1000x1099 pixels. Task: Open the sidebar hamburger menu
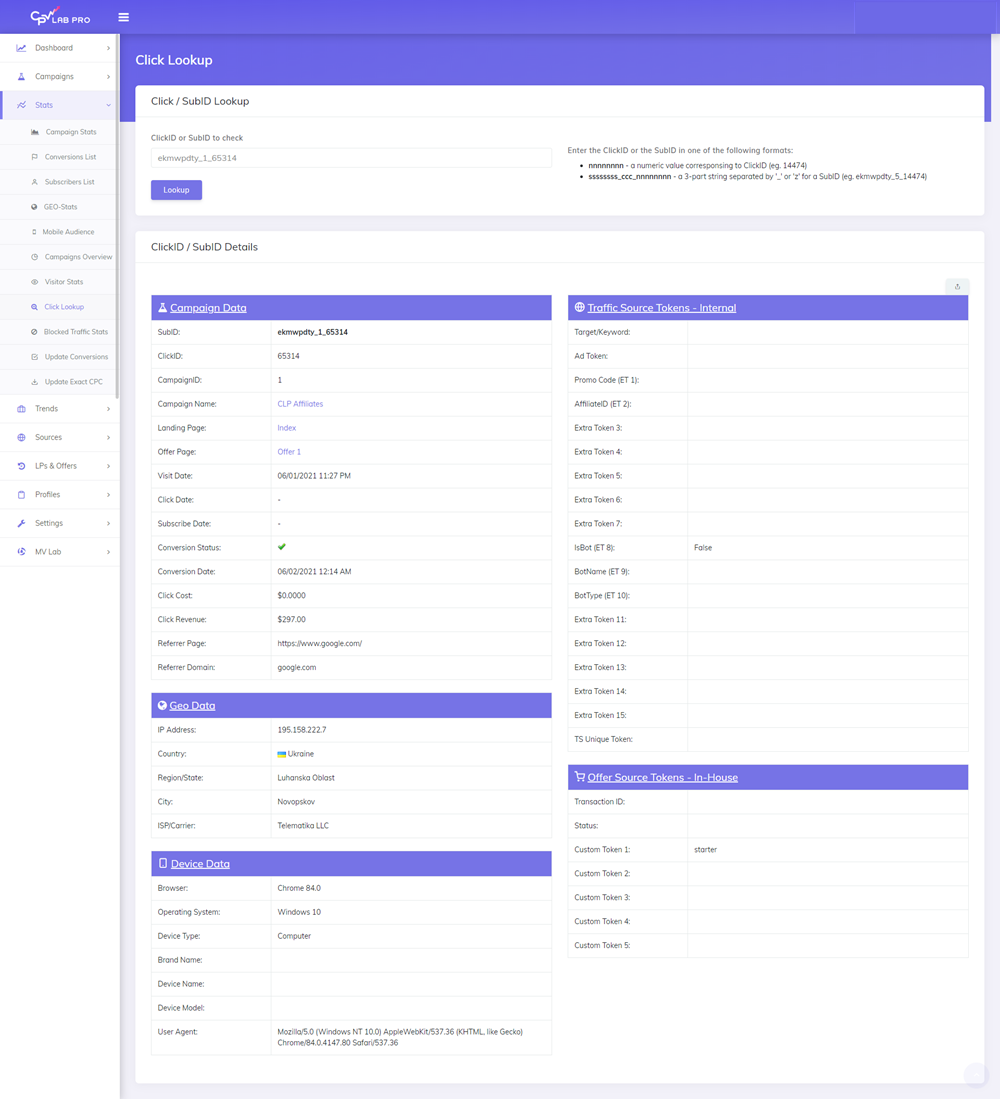point(123,16)
